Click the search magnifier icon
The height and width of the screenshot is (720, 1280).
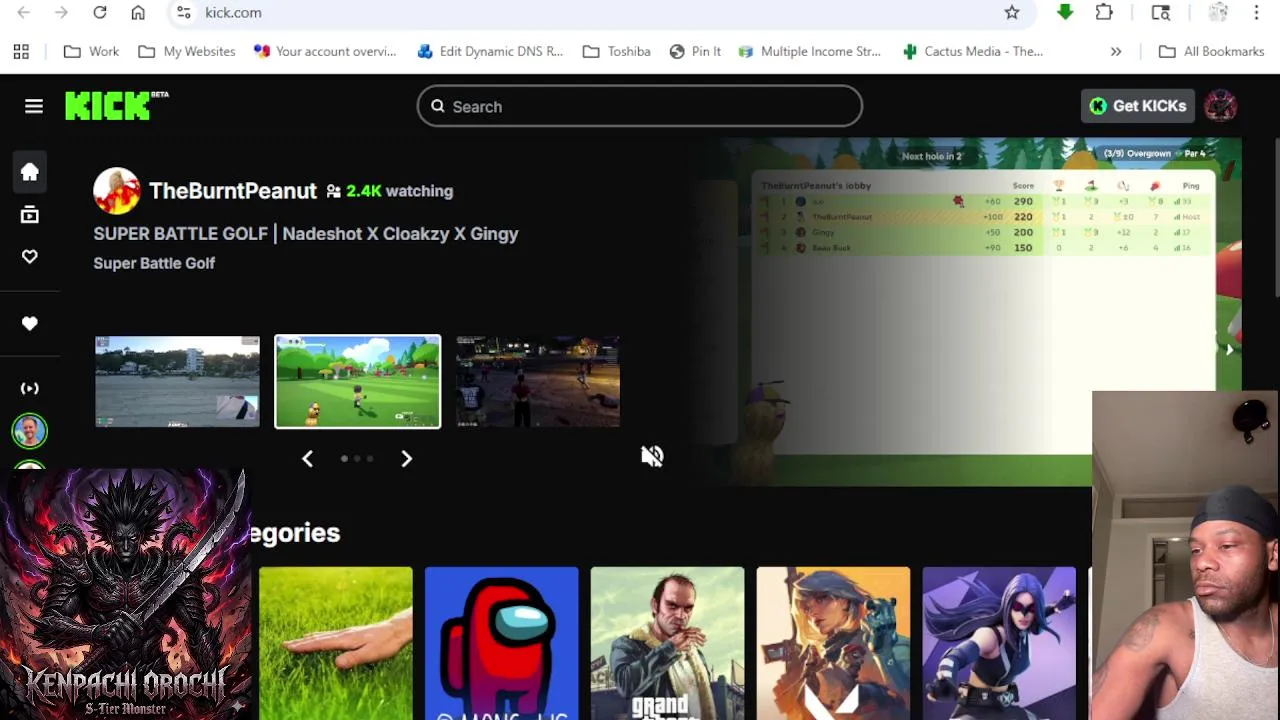pyautogui.click(x=438, y=106)
